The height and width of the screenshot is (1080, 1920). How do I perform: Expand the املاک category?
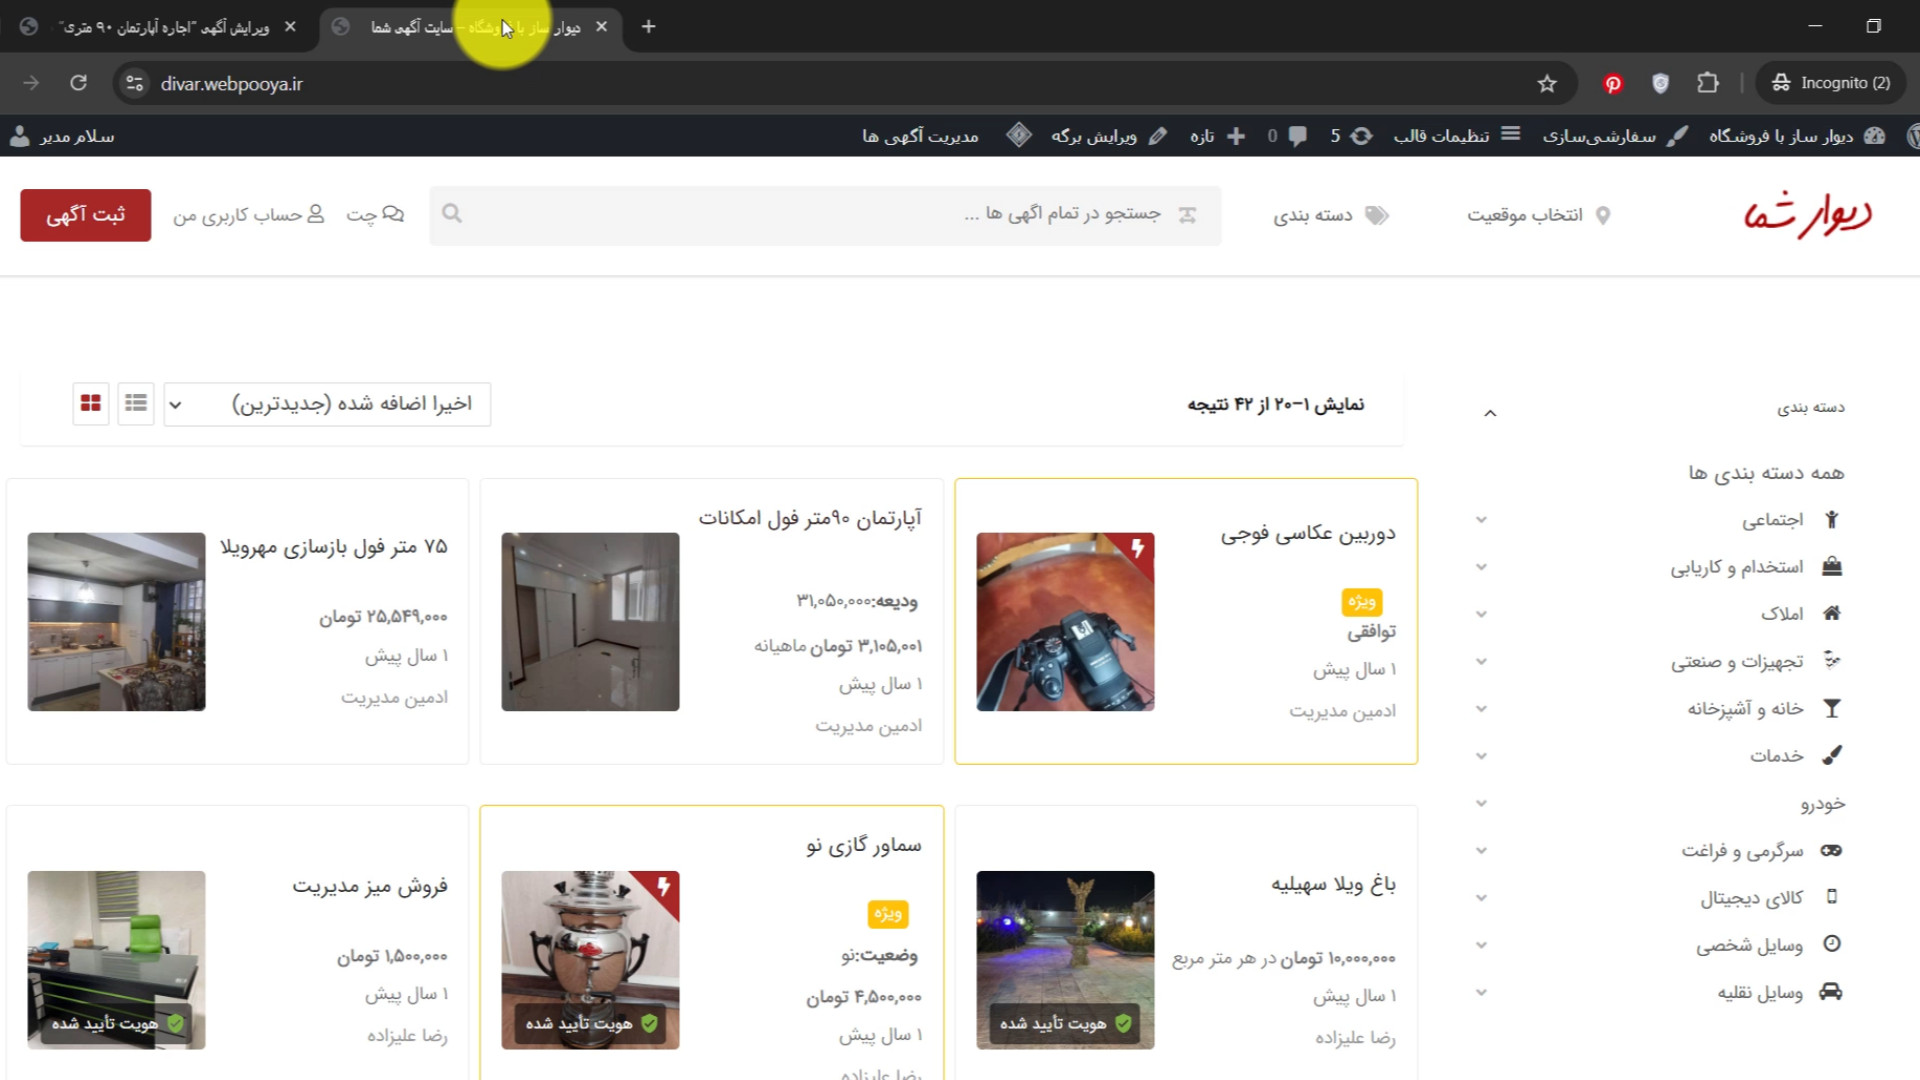(1481, 614)
